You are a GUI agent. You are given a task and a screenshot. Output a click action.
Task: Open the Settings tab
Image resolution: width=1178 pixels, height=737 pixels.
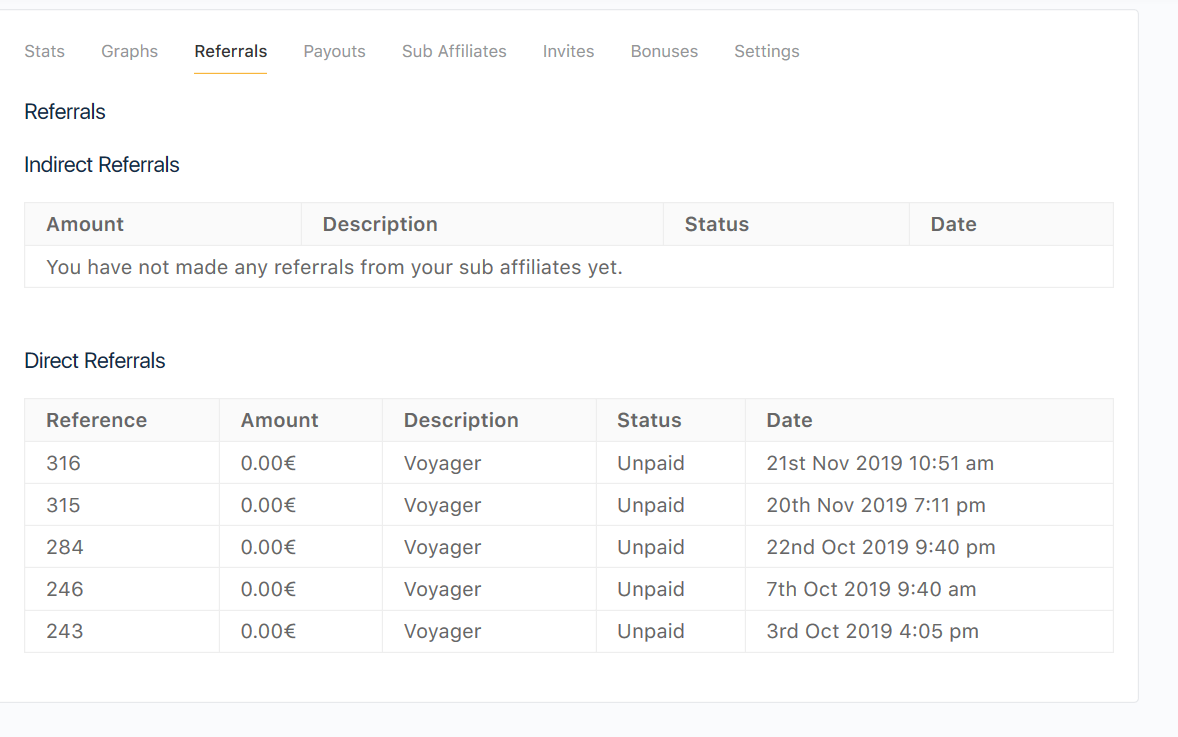tap(766, 51)
